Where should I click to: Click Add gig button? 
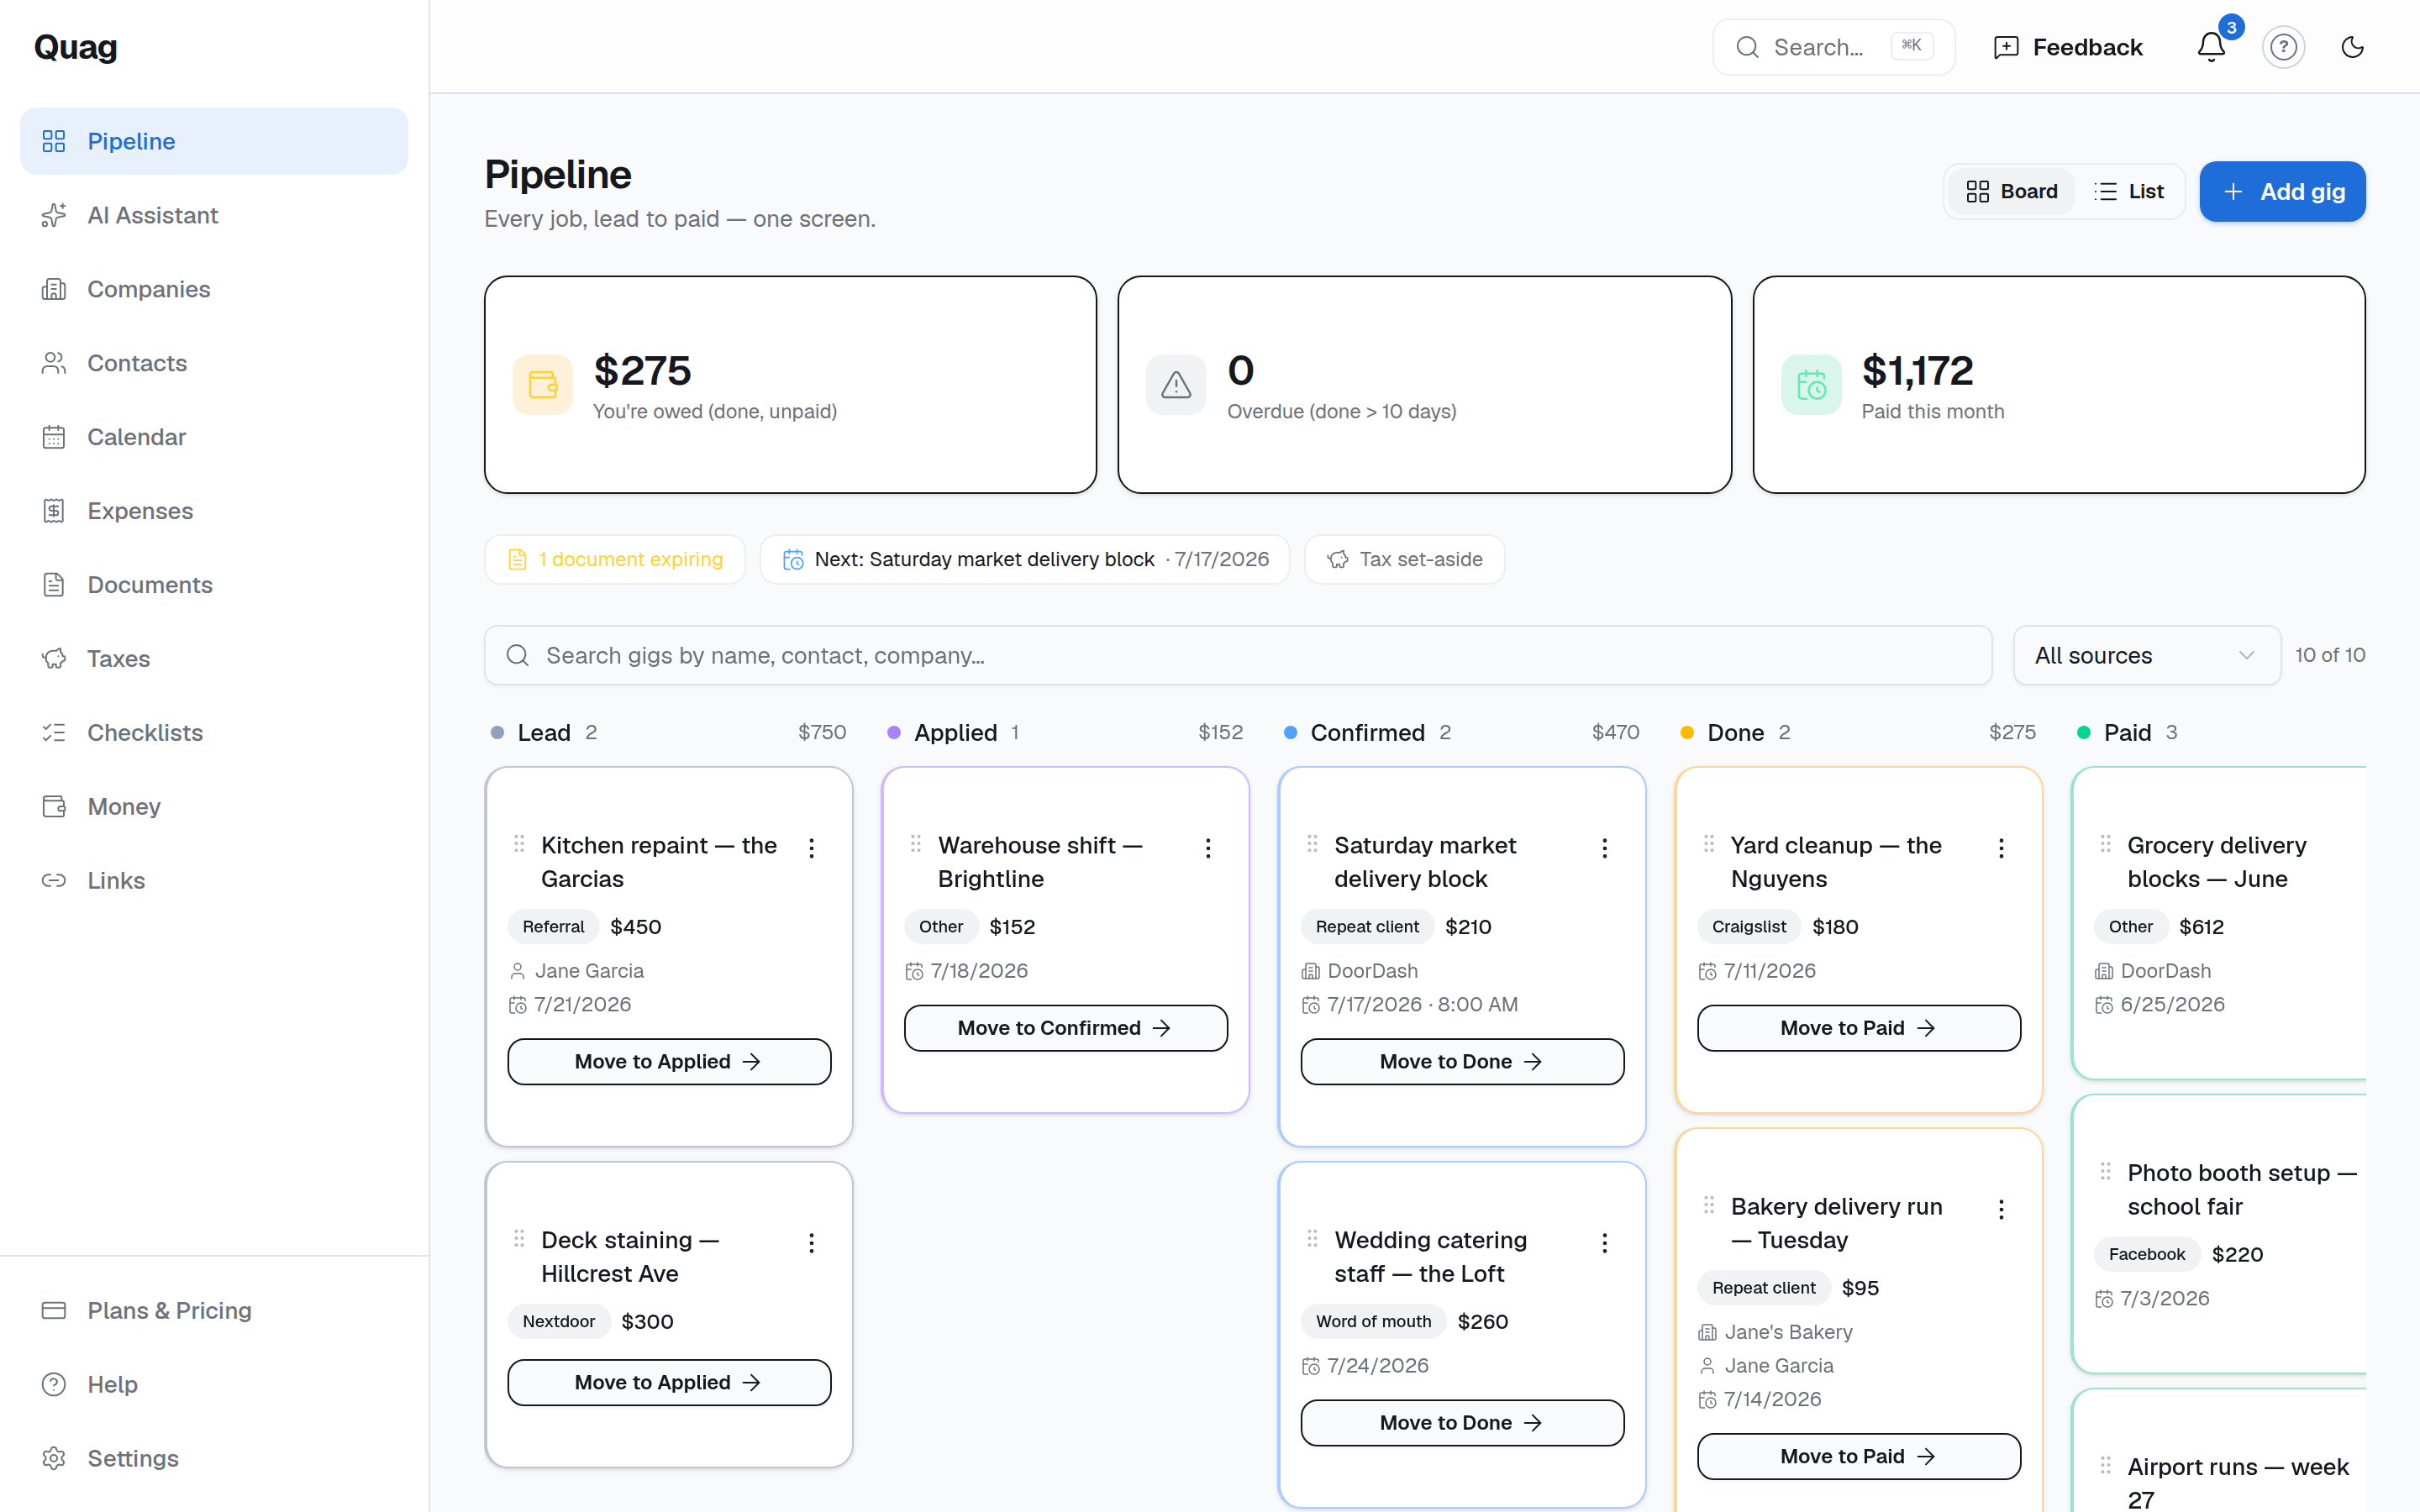[2282, 191]
